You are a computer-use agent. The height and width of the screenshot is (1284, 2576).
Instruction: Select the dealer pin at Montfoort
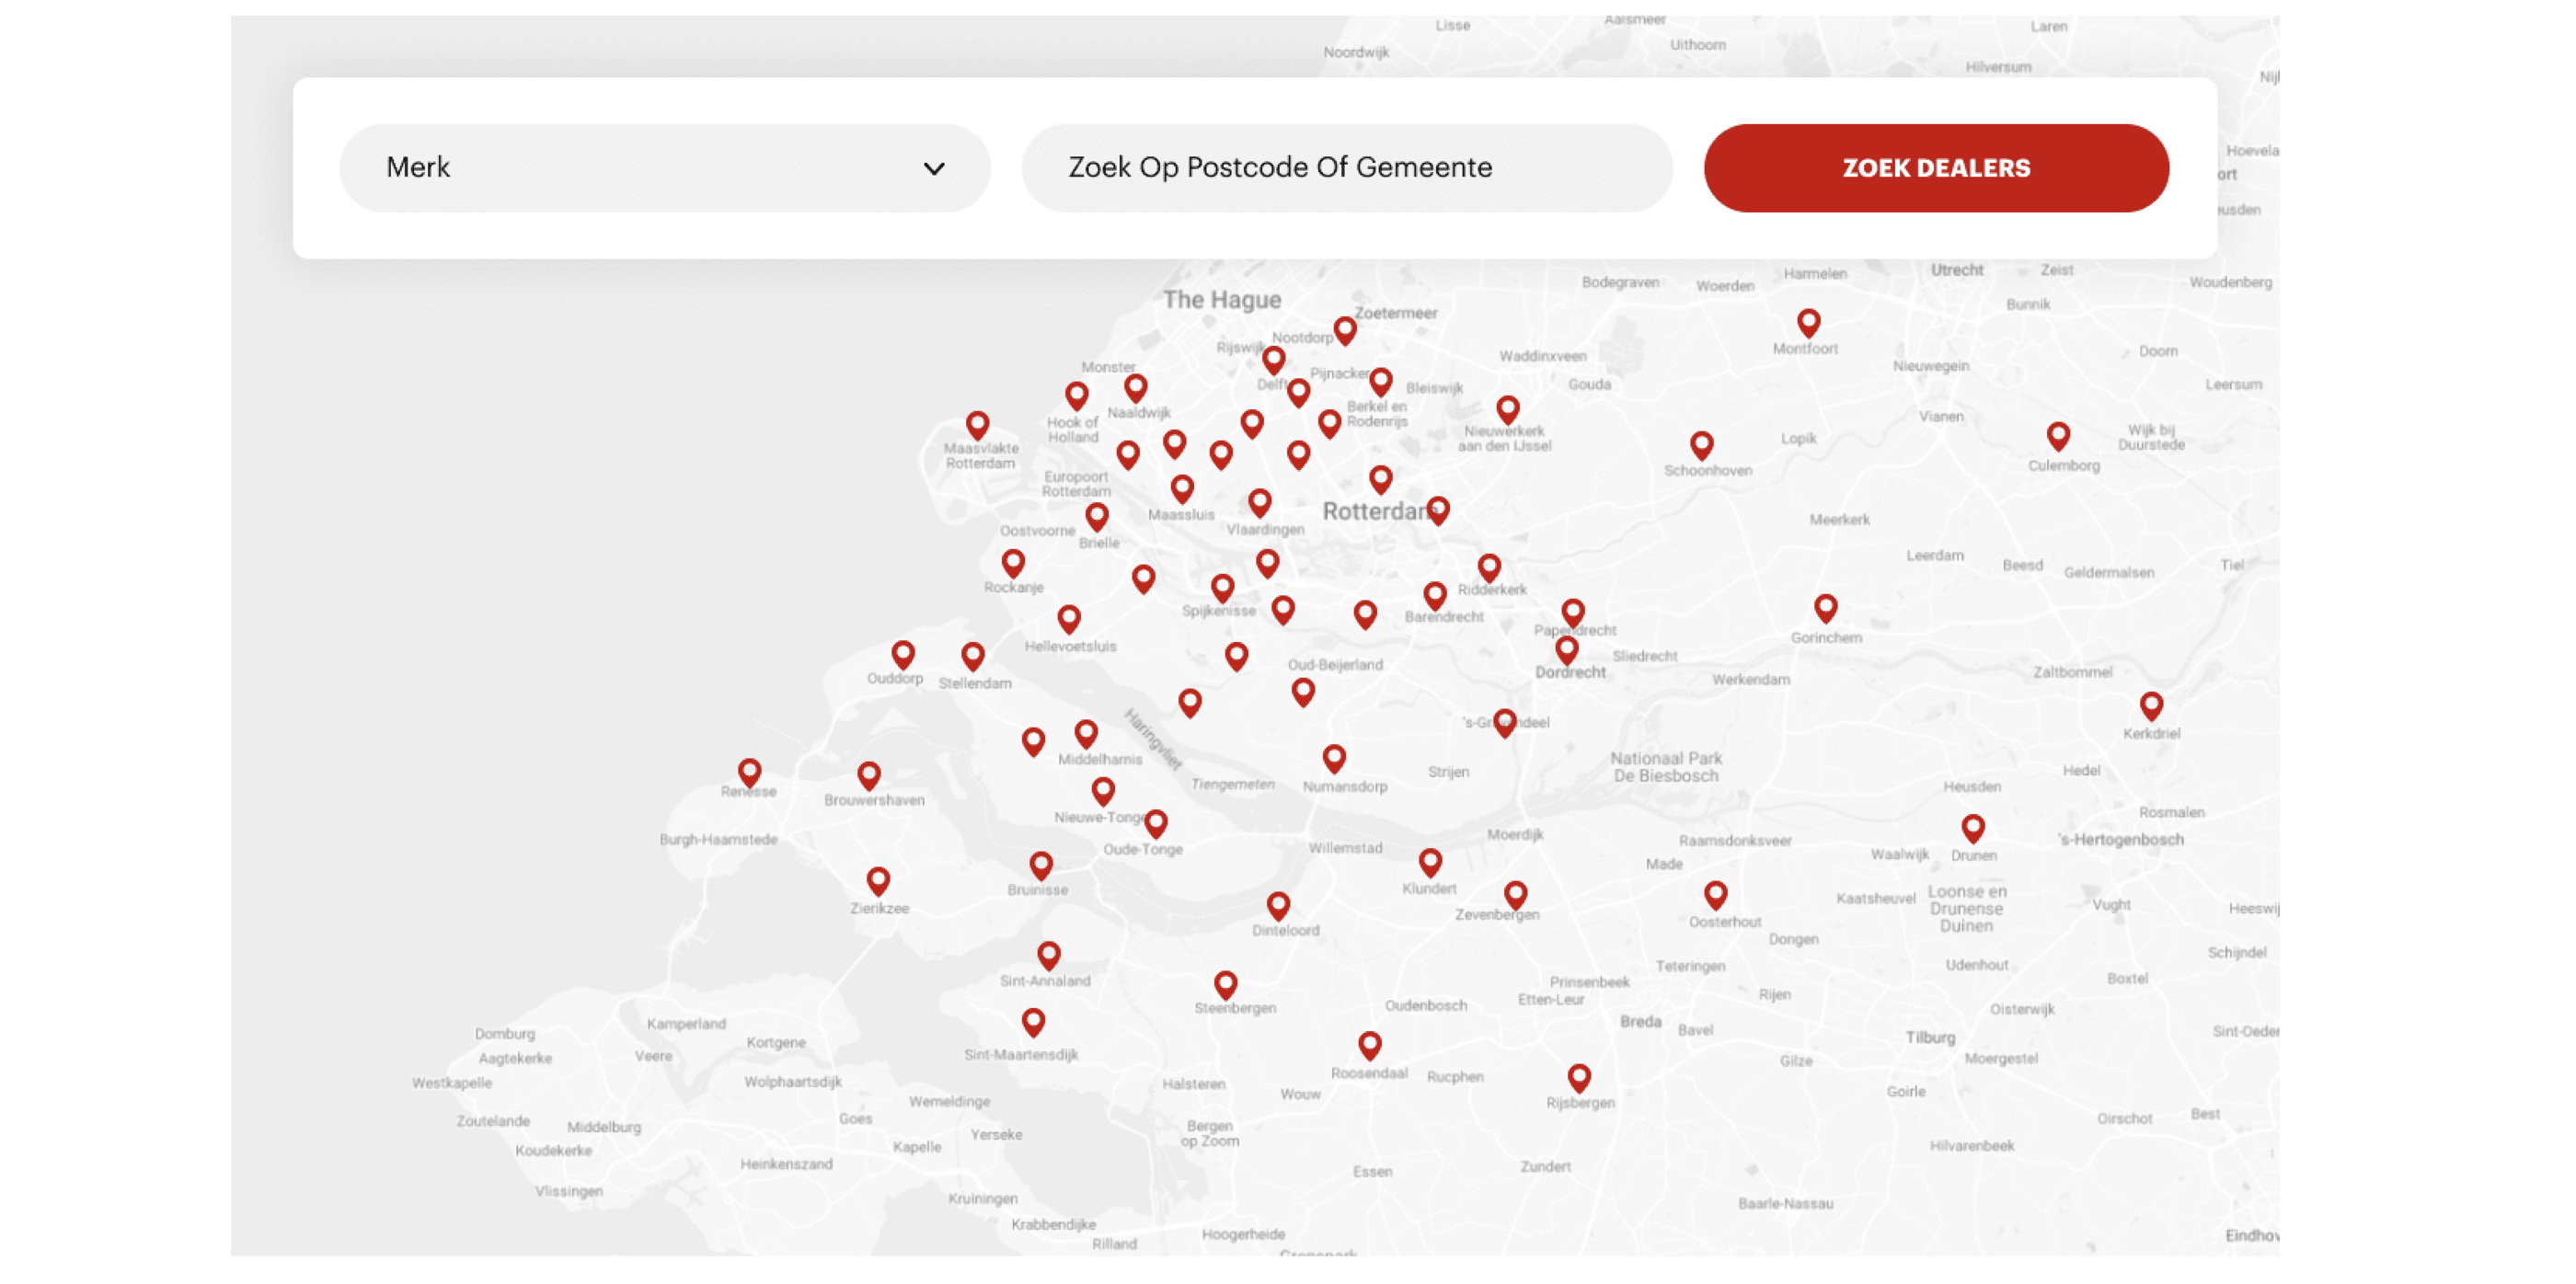click(x=1808, y=323)
